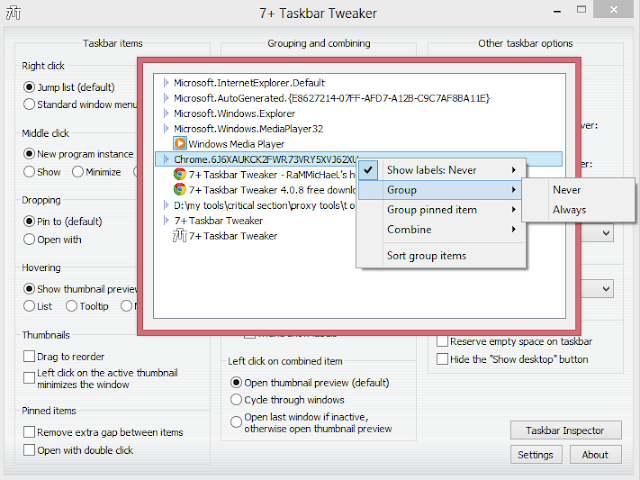Collapse Microsoft.Windows.MediaPlayer32 tree node
Screen dimensions: 640x480
coord(166,129)
